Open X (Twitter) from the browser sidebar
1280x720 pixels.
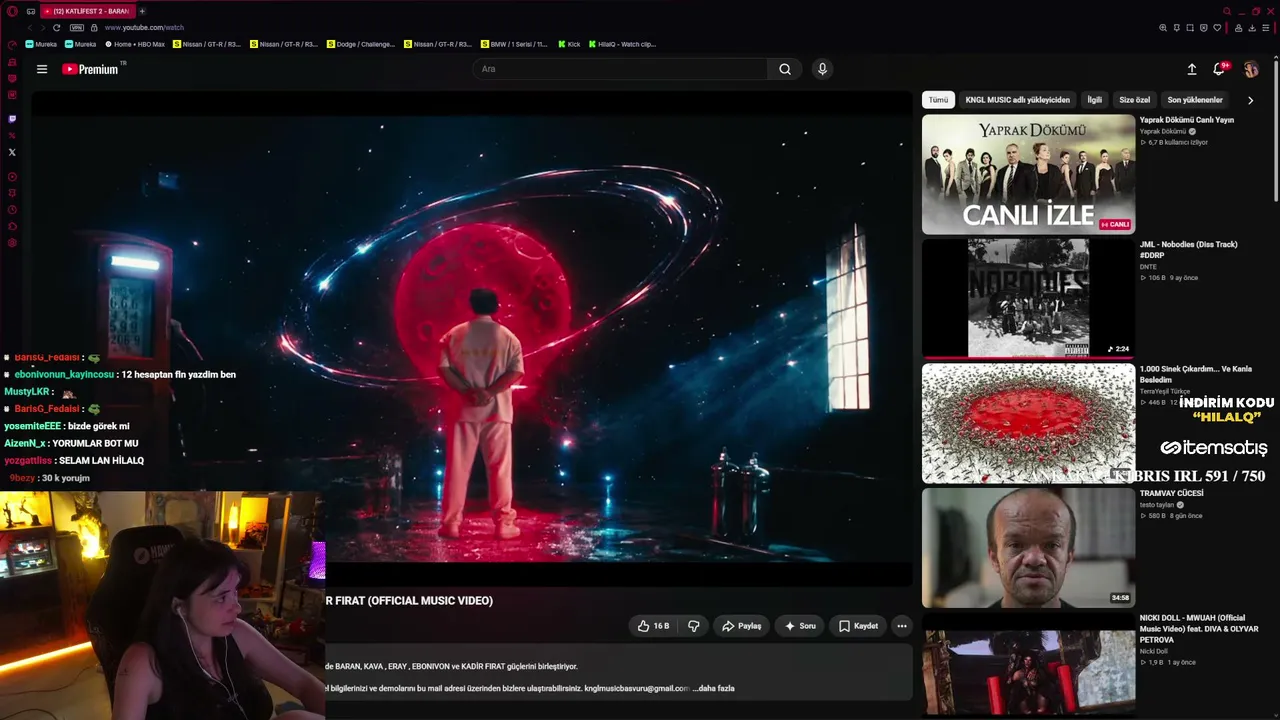[x=12, y=152]
